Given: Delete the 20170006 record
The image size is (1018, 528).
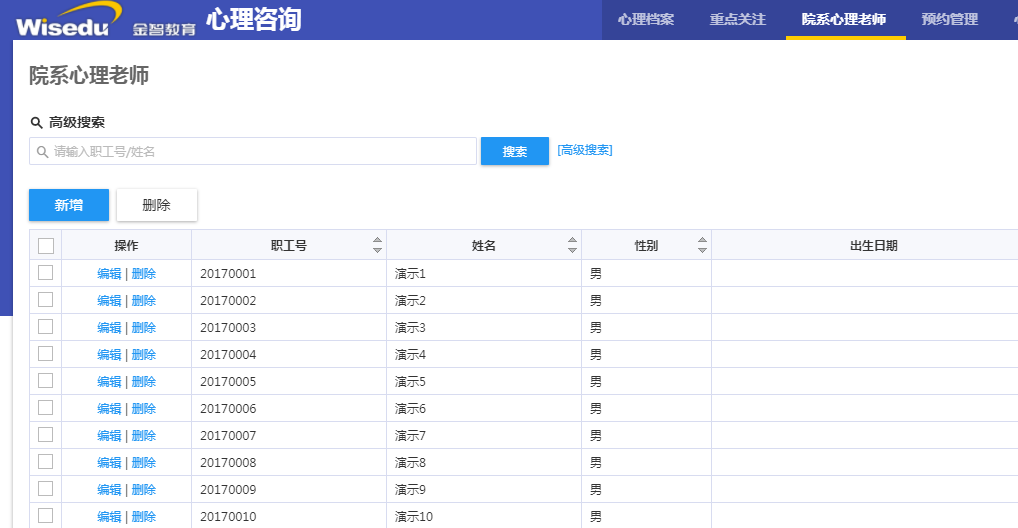Looking at the screenshot, I should click(144, 409).
